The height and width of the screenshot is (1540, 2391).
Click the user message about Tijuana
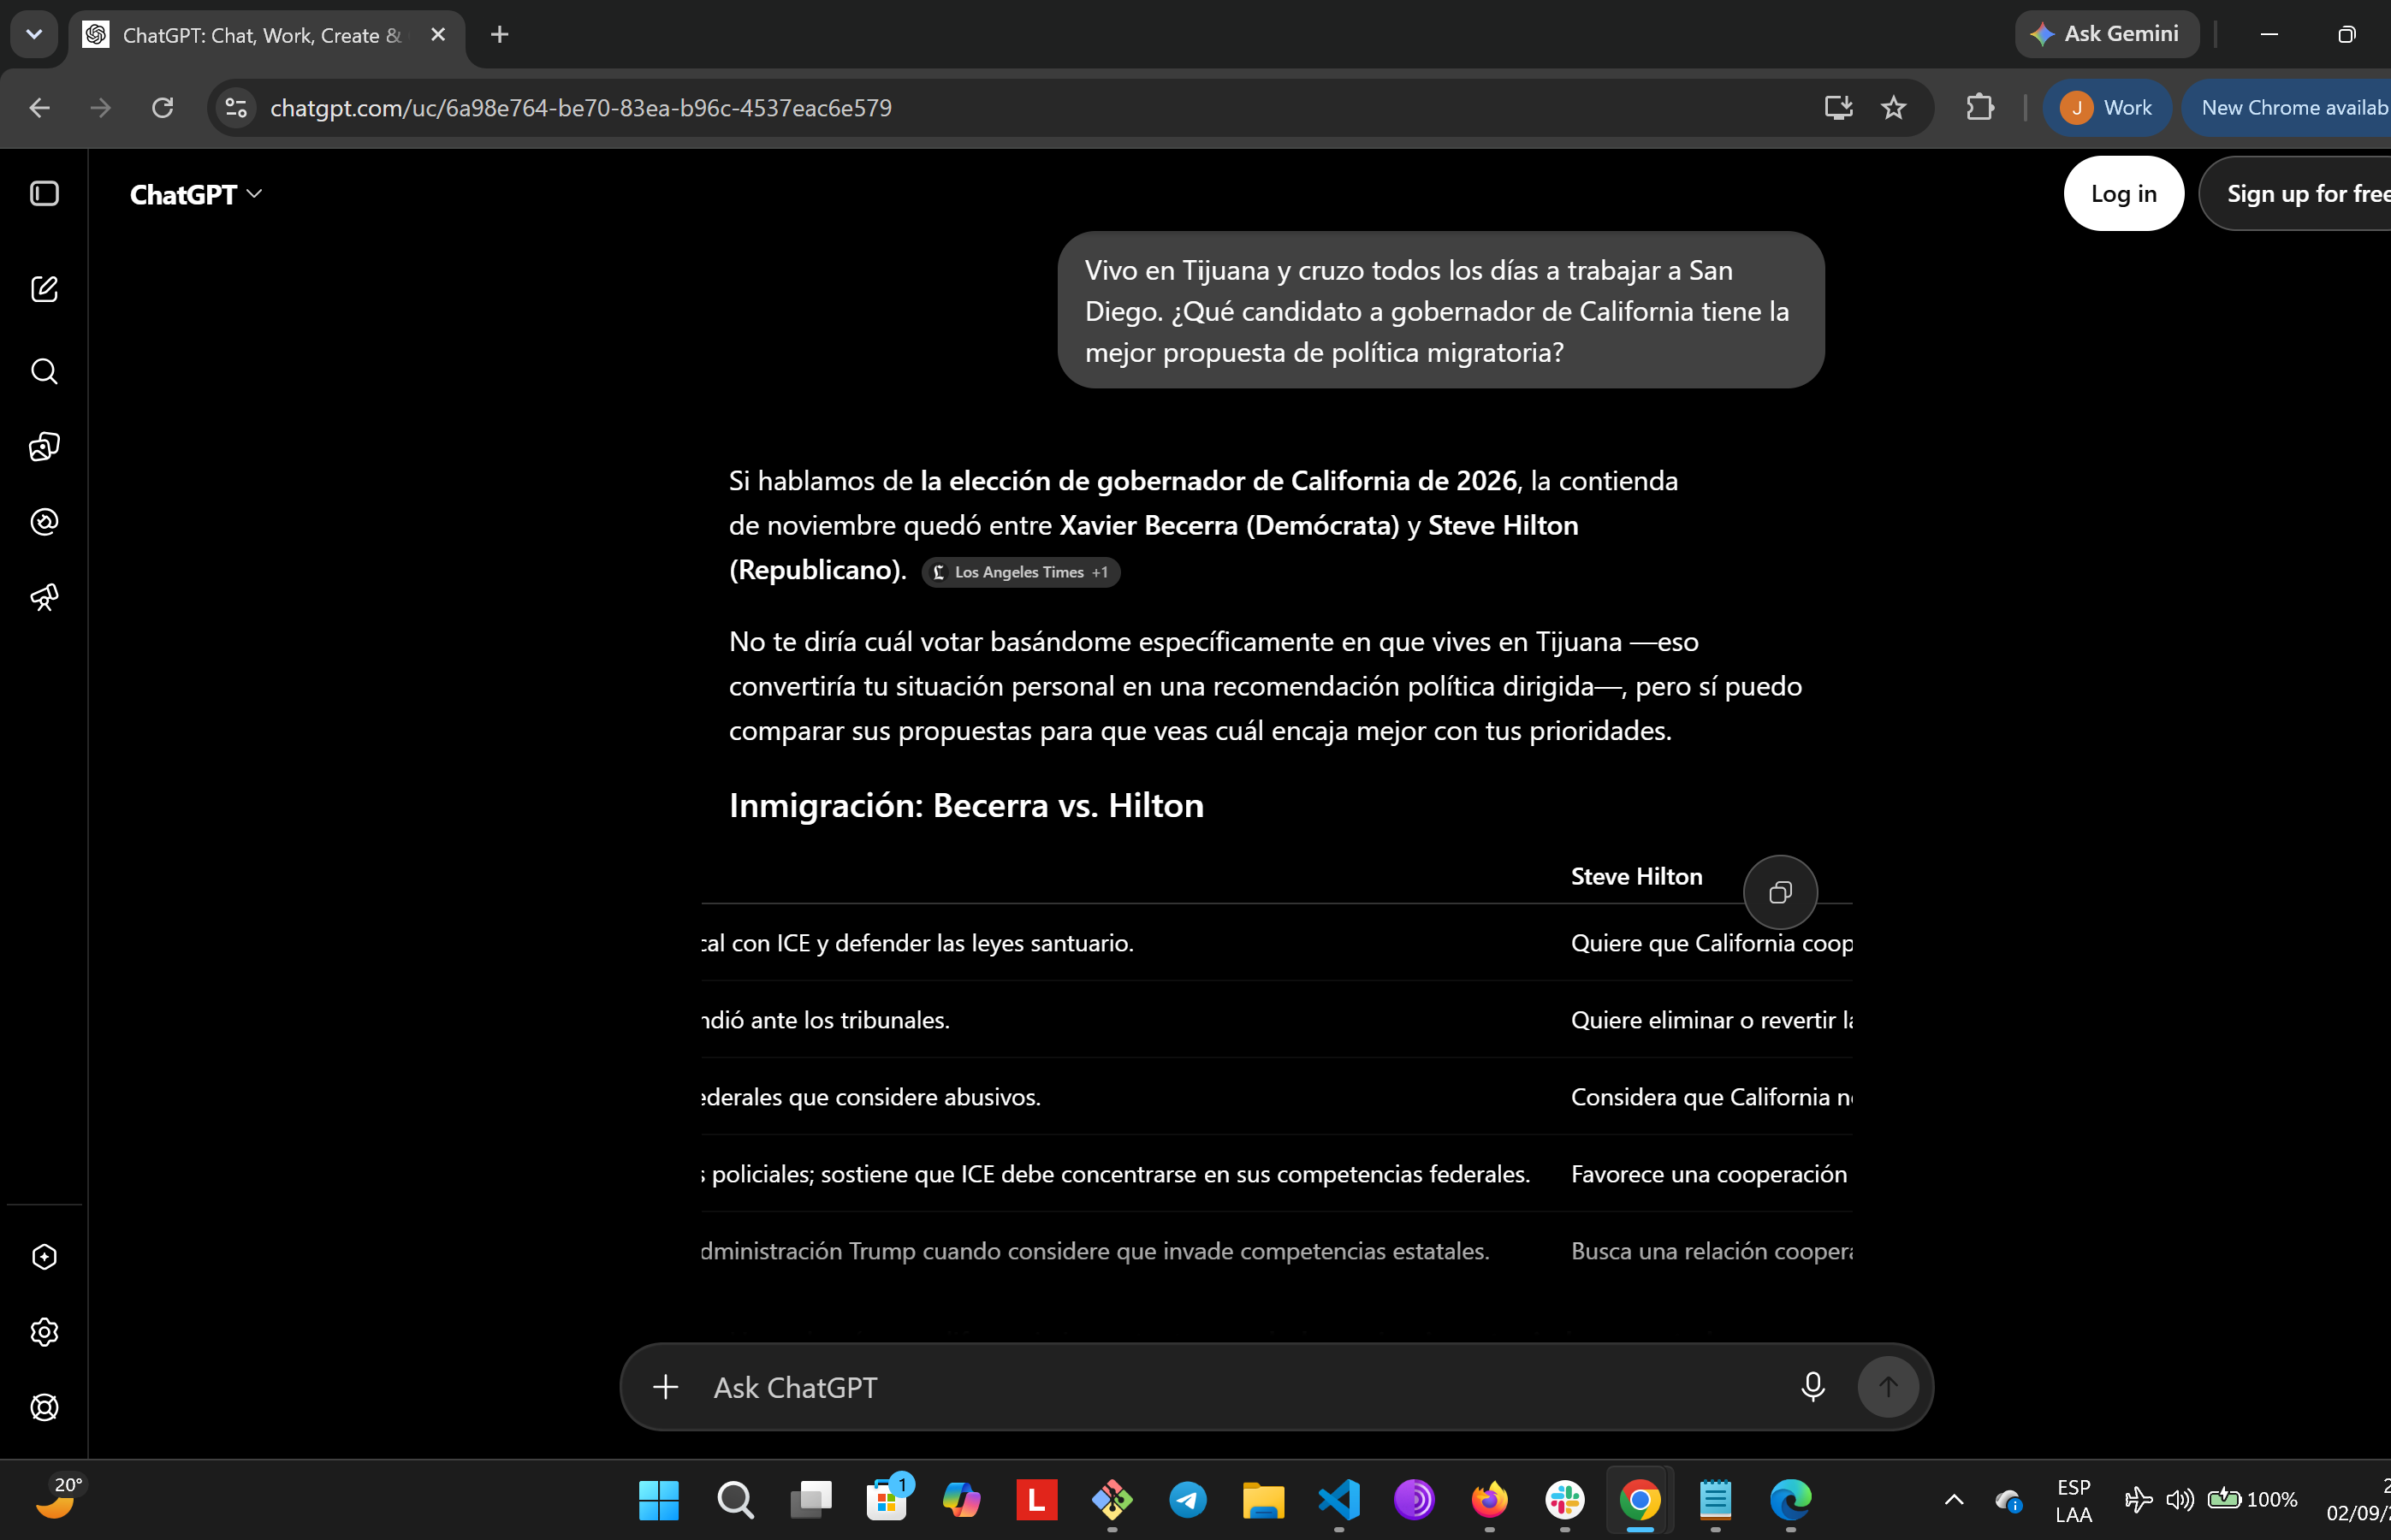1441,310
